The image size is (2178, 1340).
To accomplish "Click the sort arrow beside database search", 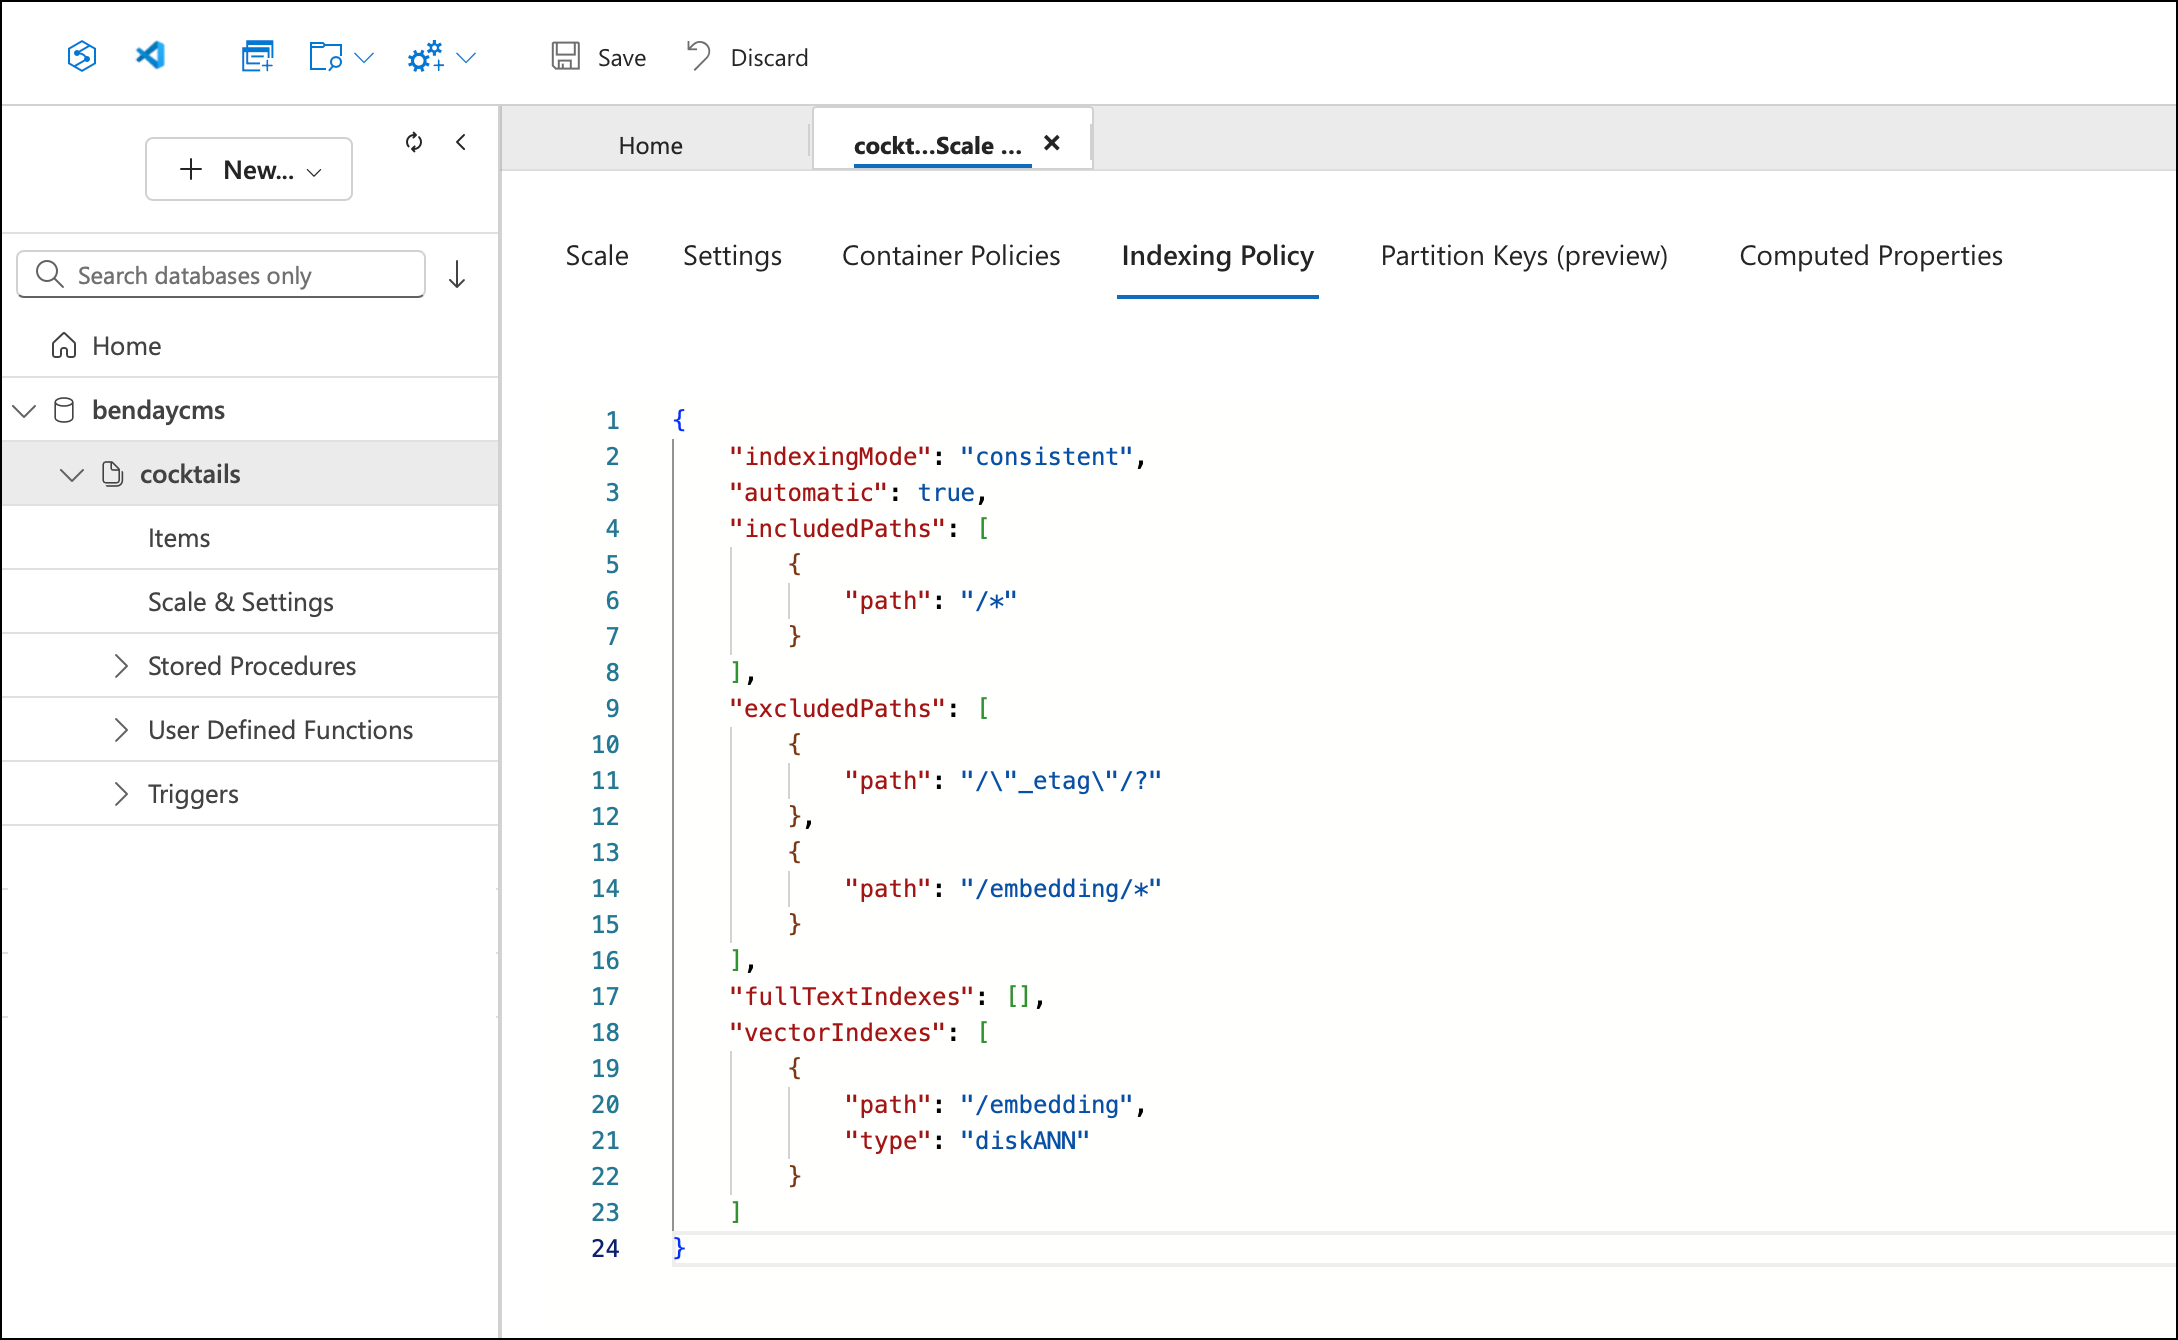I will click(457, 274).
